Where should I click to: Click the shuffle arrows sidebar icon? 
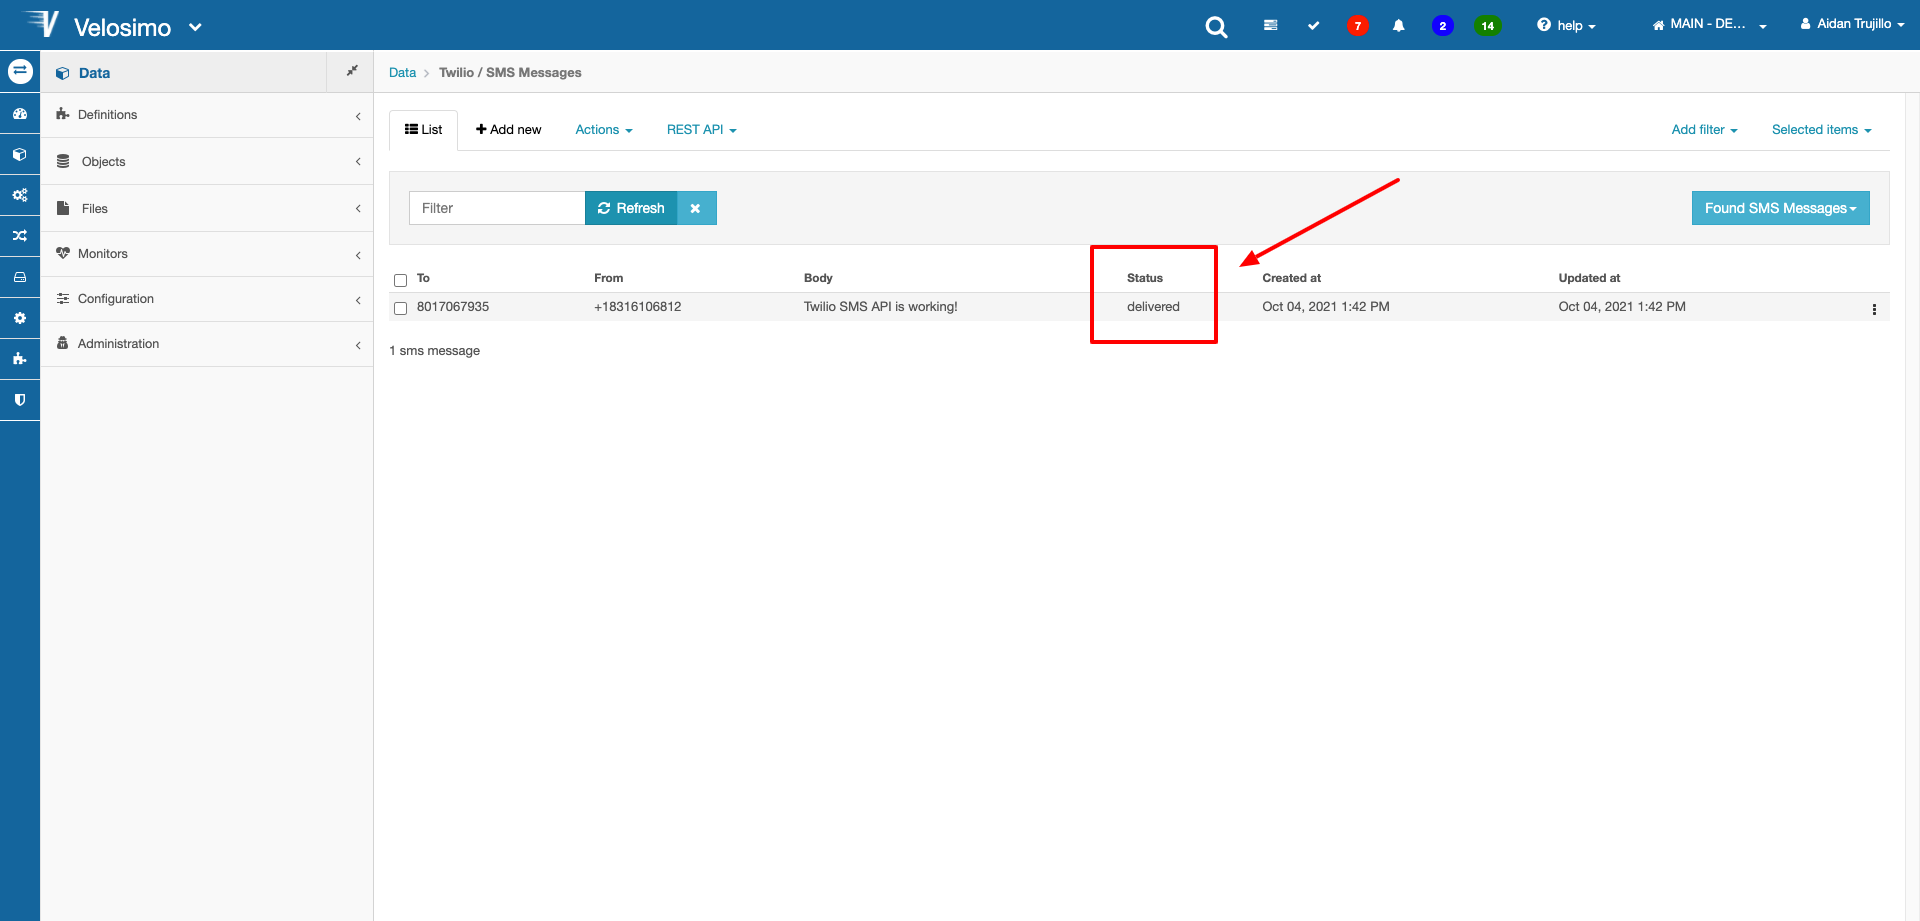20,236
